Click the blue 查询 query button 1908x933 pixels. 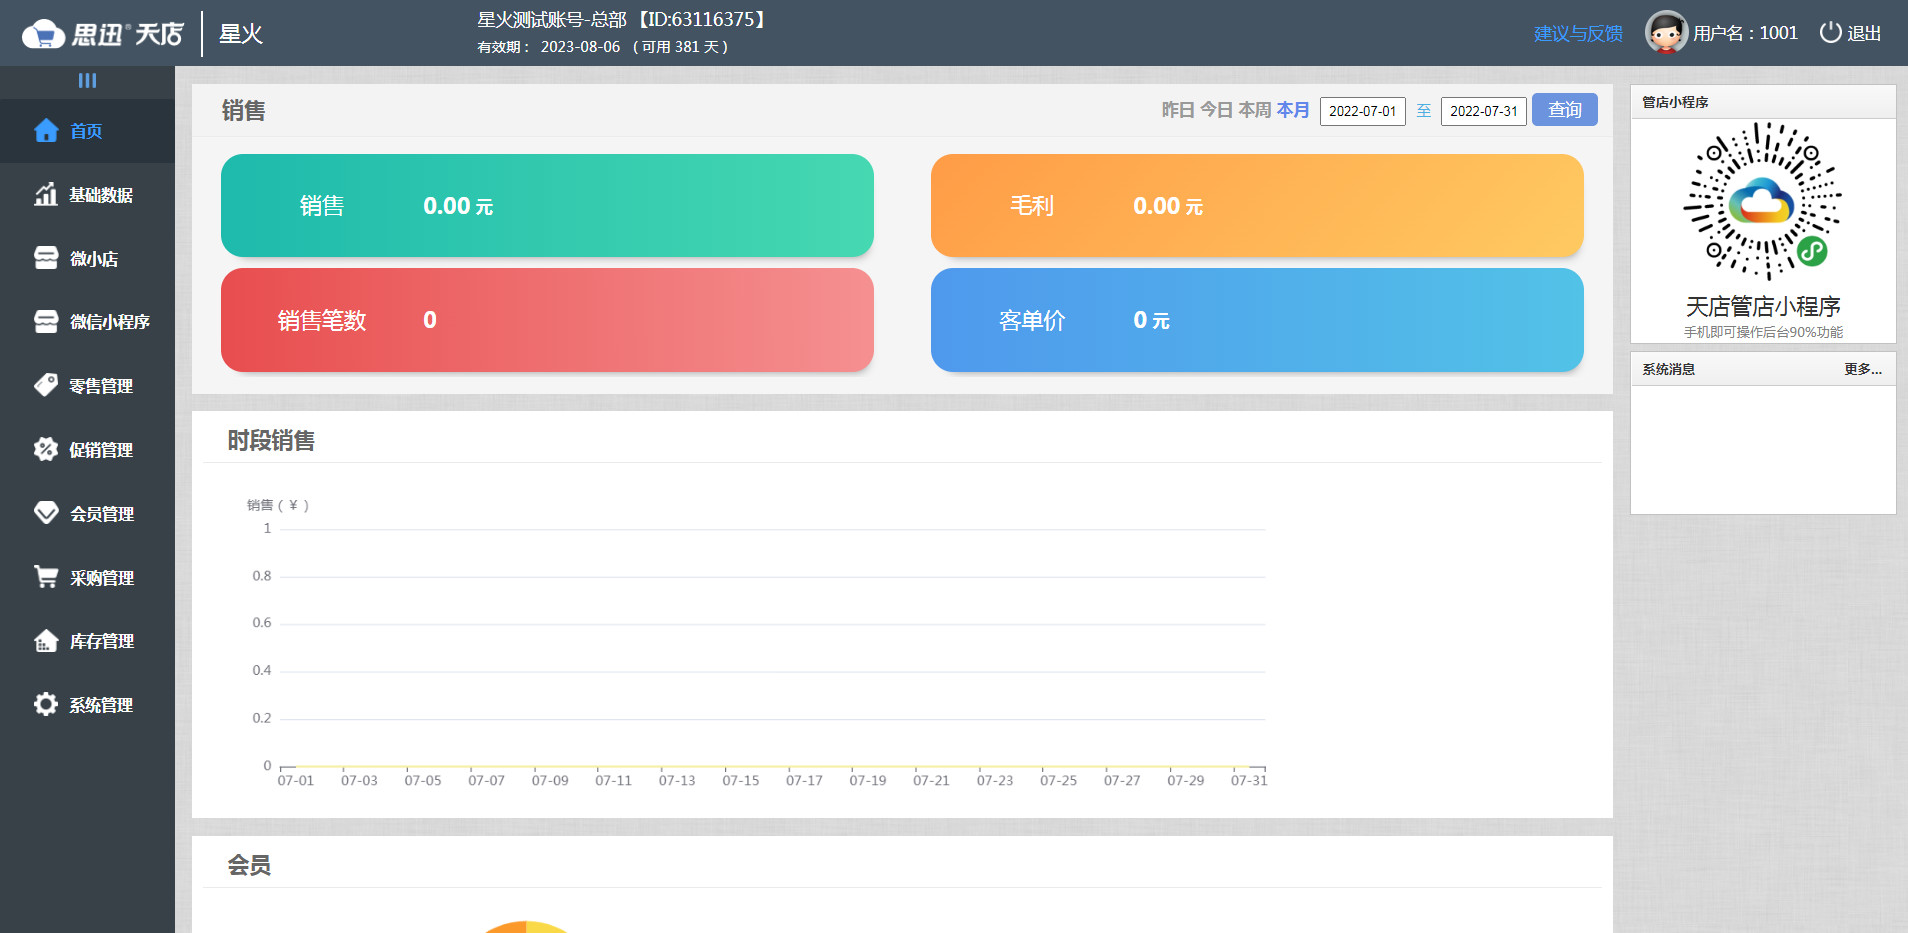click(x=1565, y=110)
